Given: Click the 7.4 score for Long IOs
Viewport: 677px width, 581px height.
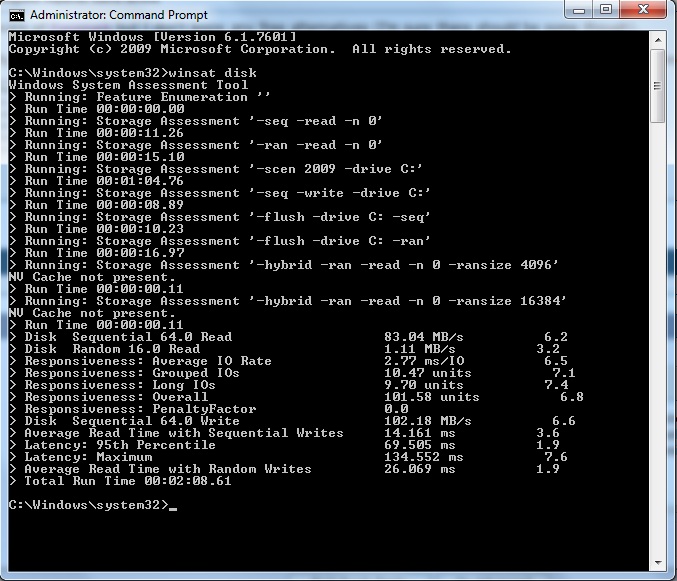Looking at the screenshot, I should [556, 385].
